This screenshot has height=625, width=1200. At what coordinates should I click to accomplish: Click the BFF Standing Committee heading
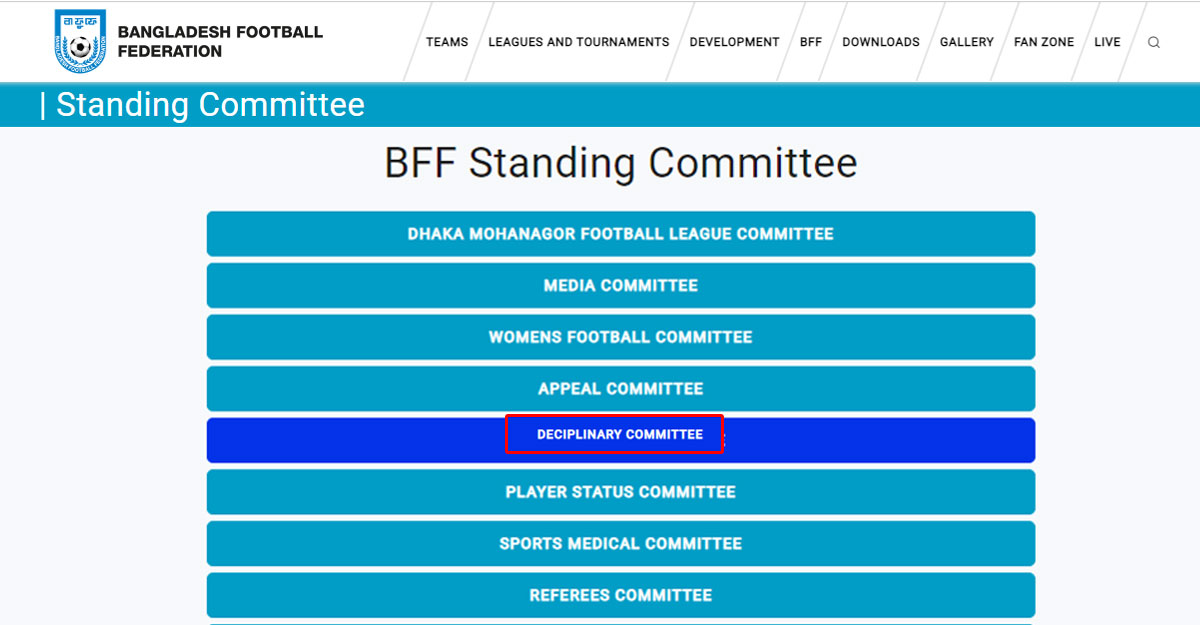tap(620, 163)
